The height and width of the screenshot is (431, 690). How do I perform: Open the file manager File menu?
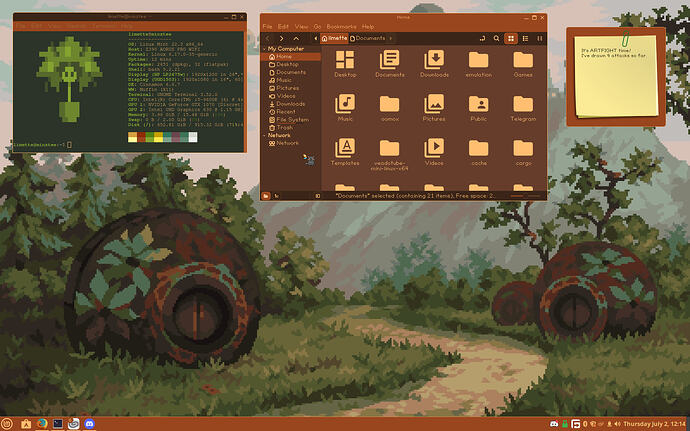click(267, 26)
